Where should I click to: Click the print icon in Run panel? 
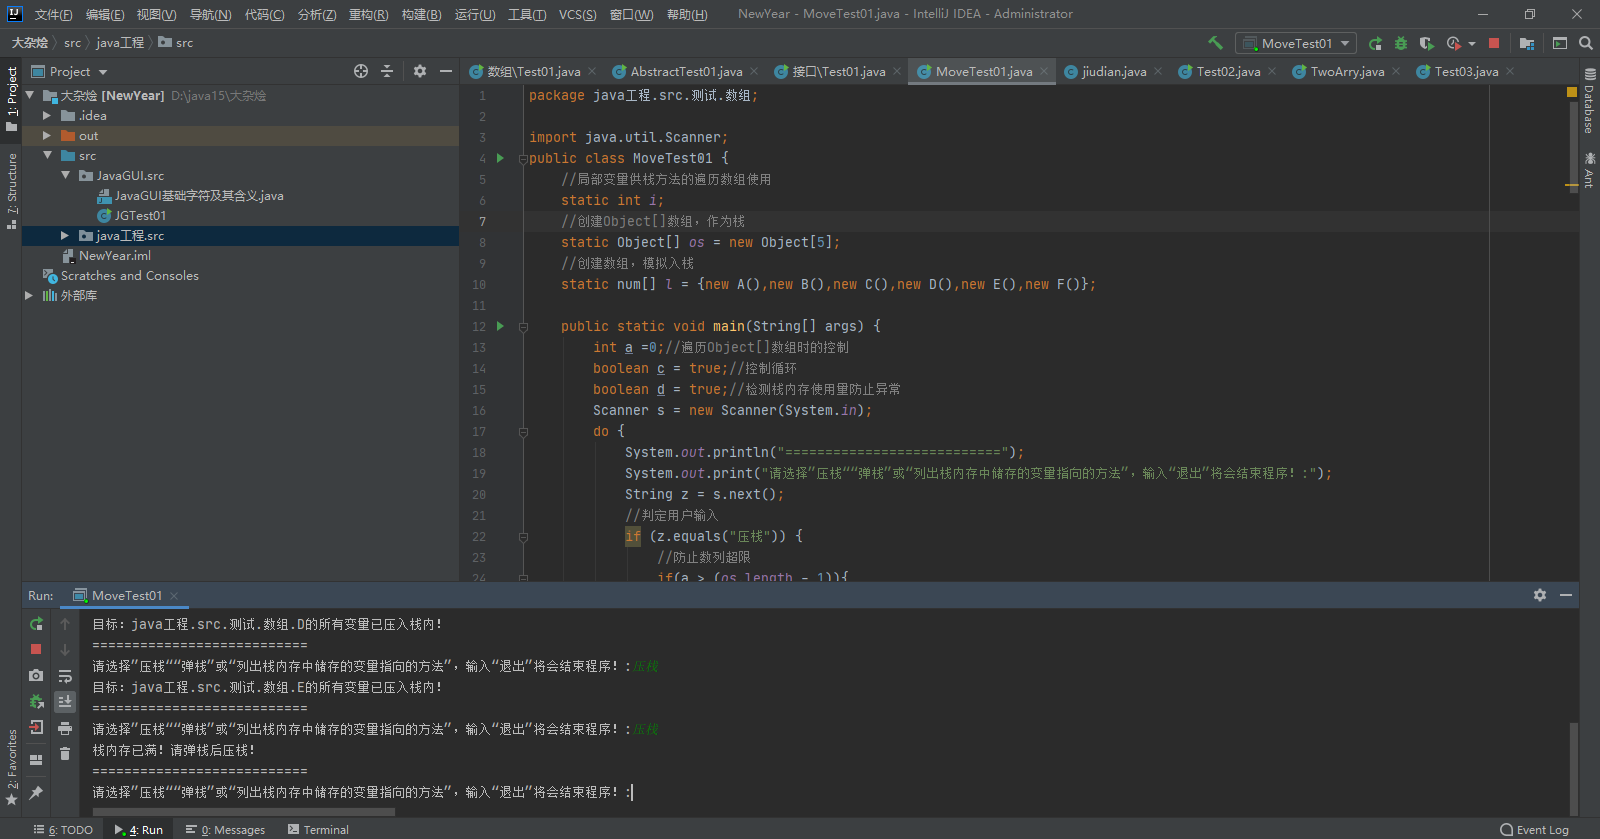(65, 728)
